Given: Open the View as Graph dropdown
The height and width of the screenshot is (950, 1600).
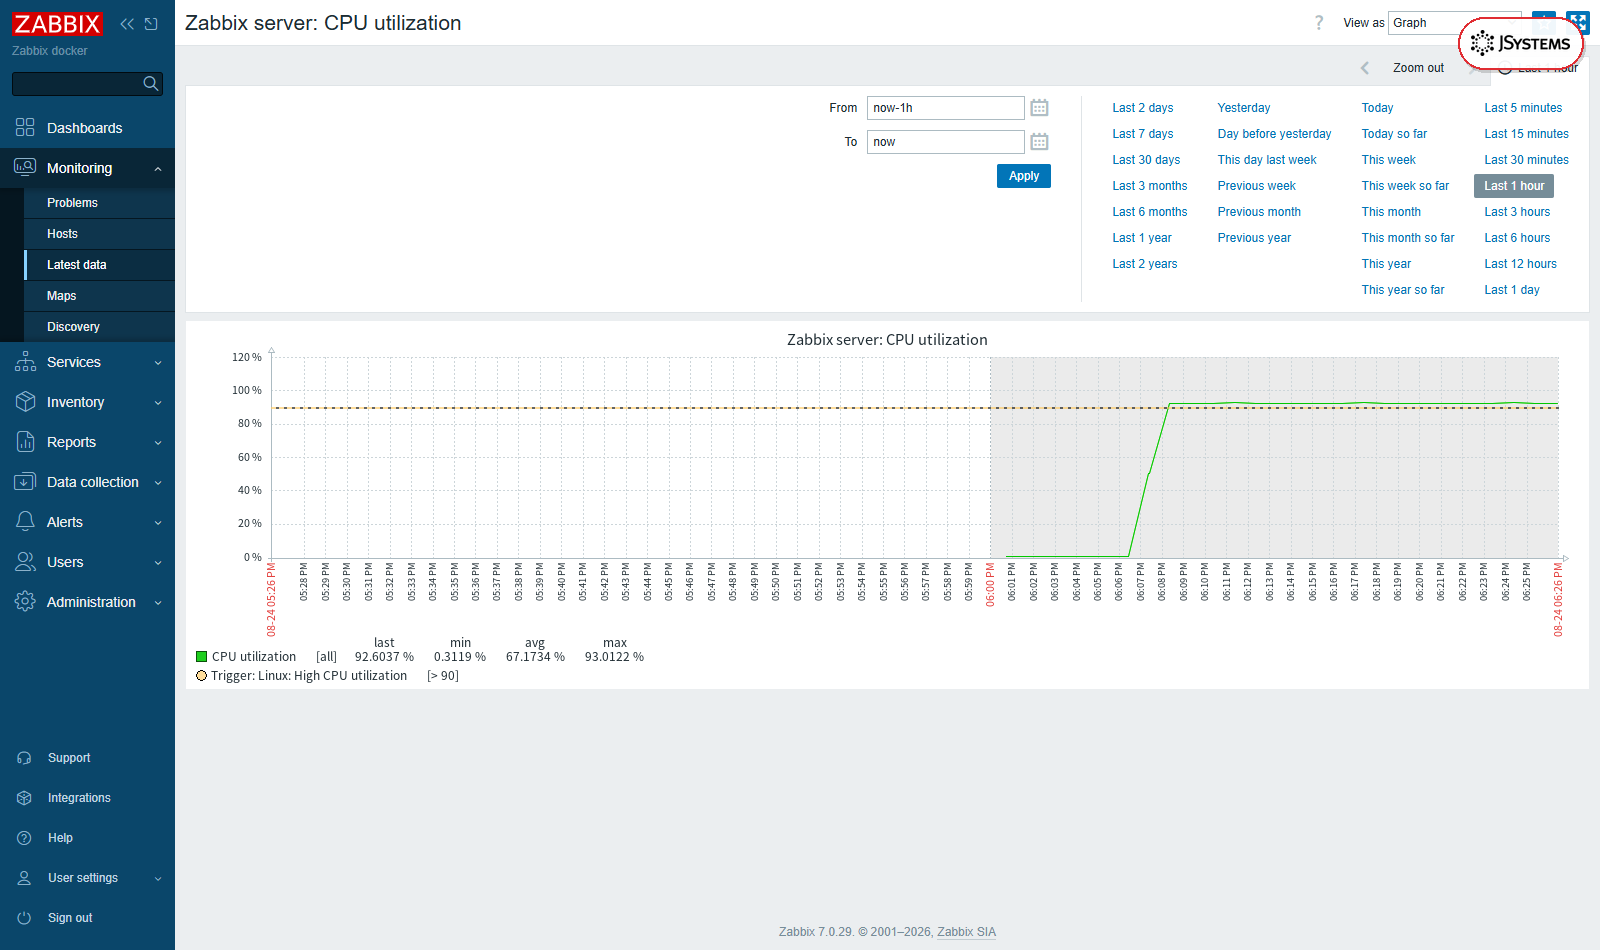Looking at the screenshot, I should (x=1455, y=23).
